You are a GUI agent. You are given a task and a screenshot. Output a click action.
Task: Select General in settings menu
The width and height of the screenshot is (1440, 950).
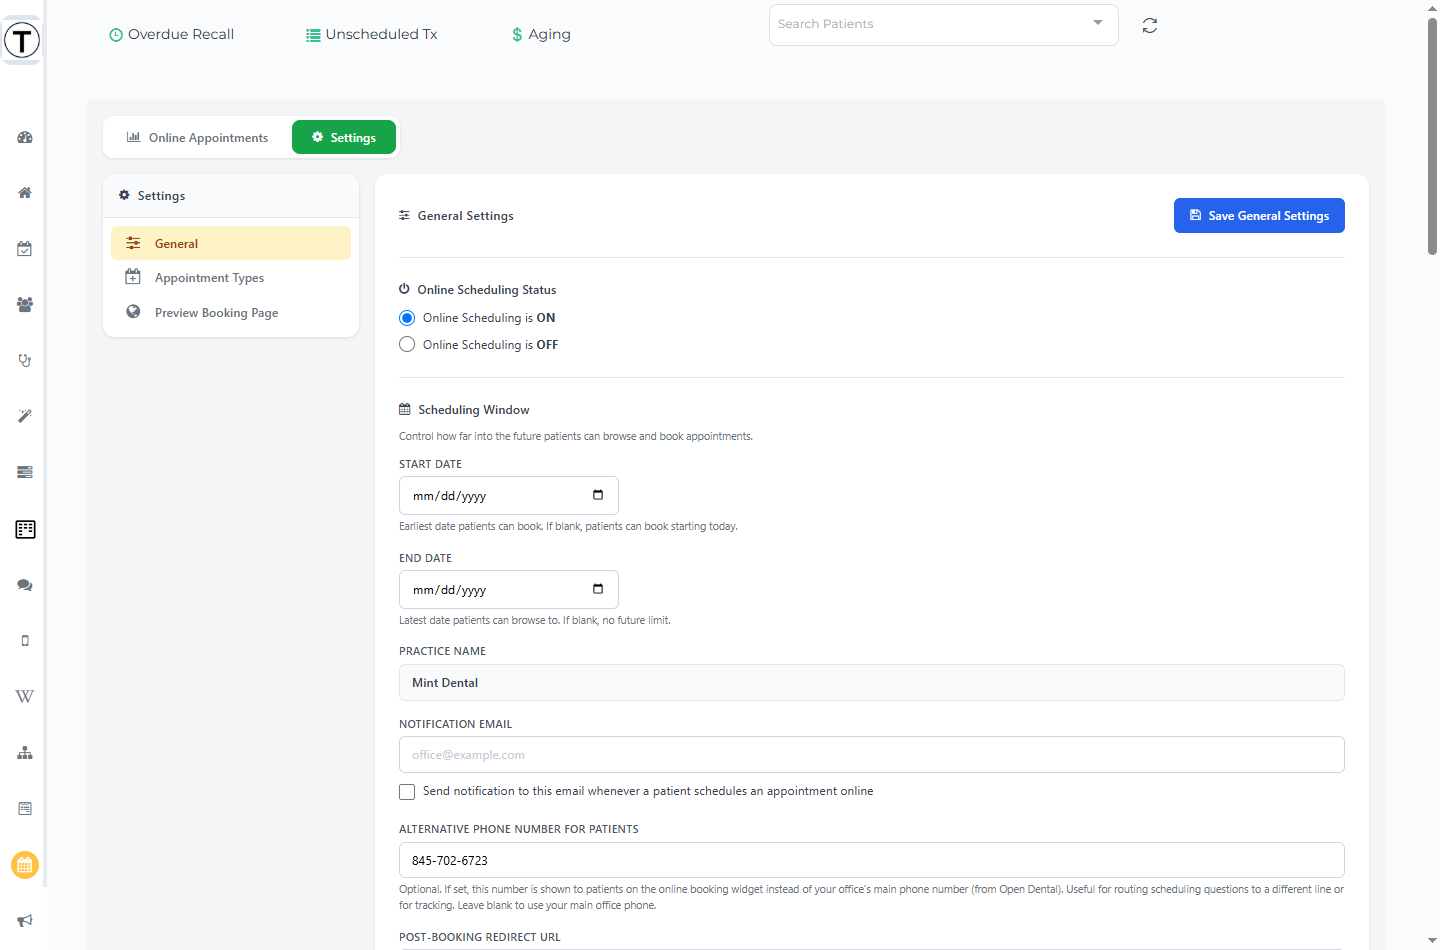(231, 243)
